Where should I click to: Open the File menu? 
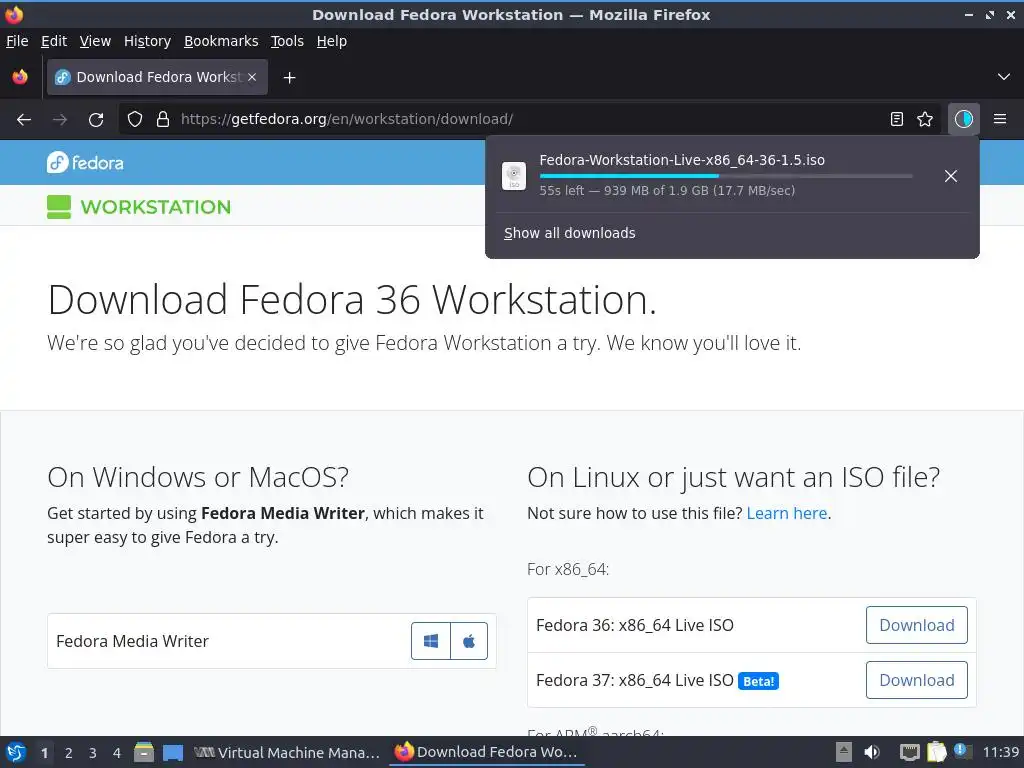17,41
